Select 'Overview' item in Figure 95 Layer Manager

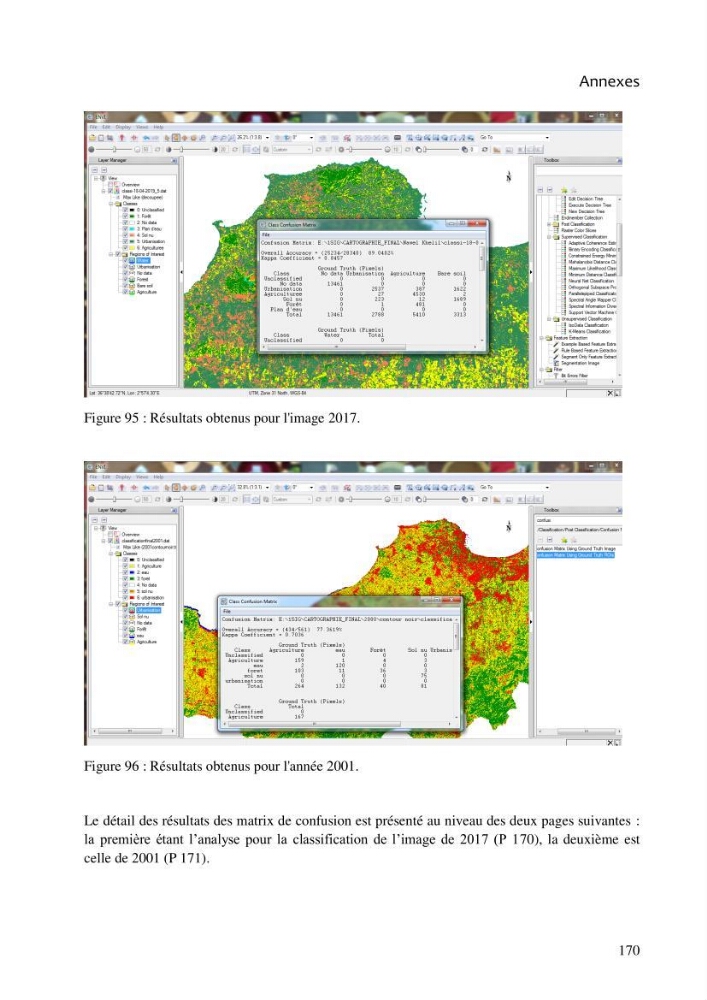tap(131, 184)
